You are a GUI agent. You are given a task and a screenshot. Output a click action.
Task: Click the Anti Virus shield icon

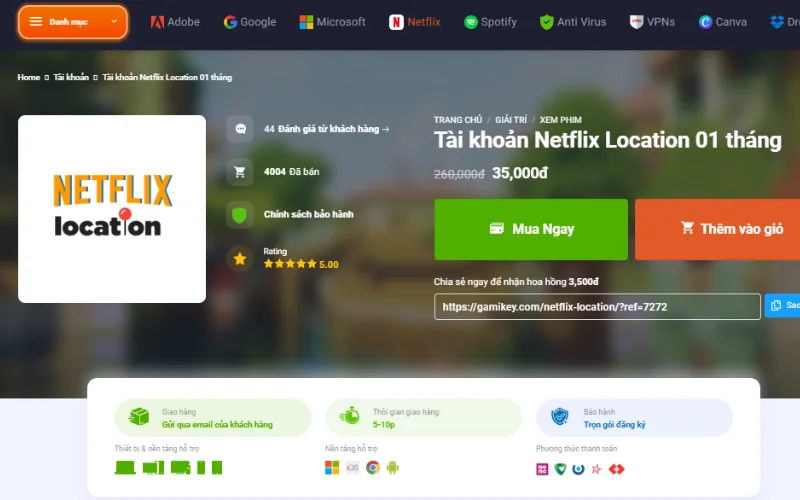pyautogui.click(x=546, y=22)
